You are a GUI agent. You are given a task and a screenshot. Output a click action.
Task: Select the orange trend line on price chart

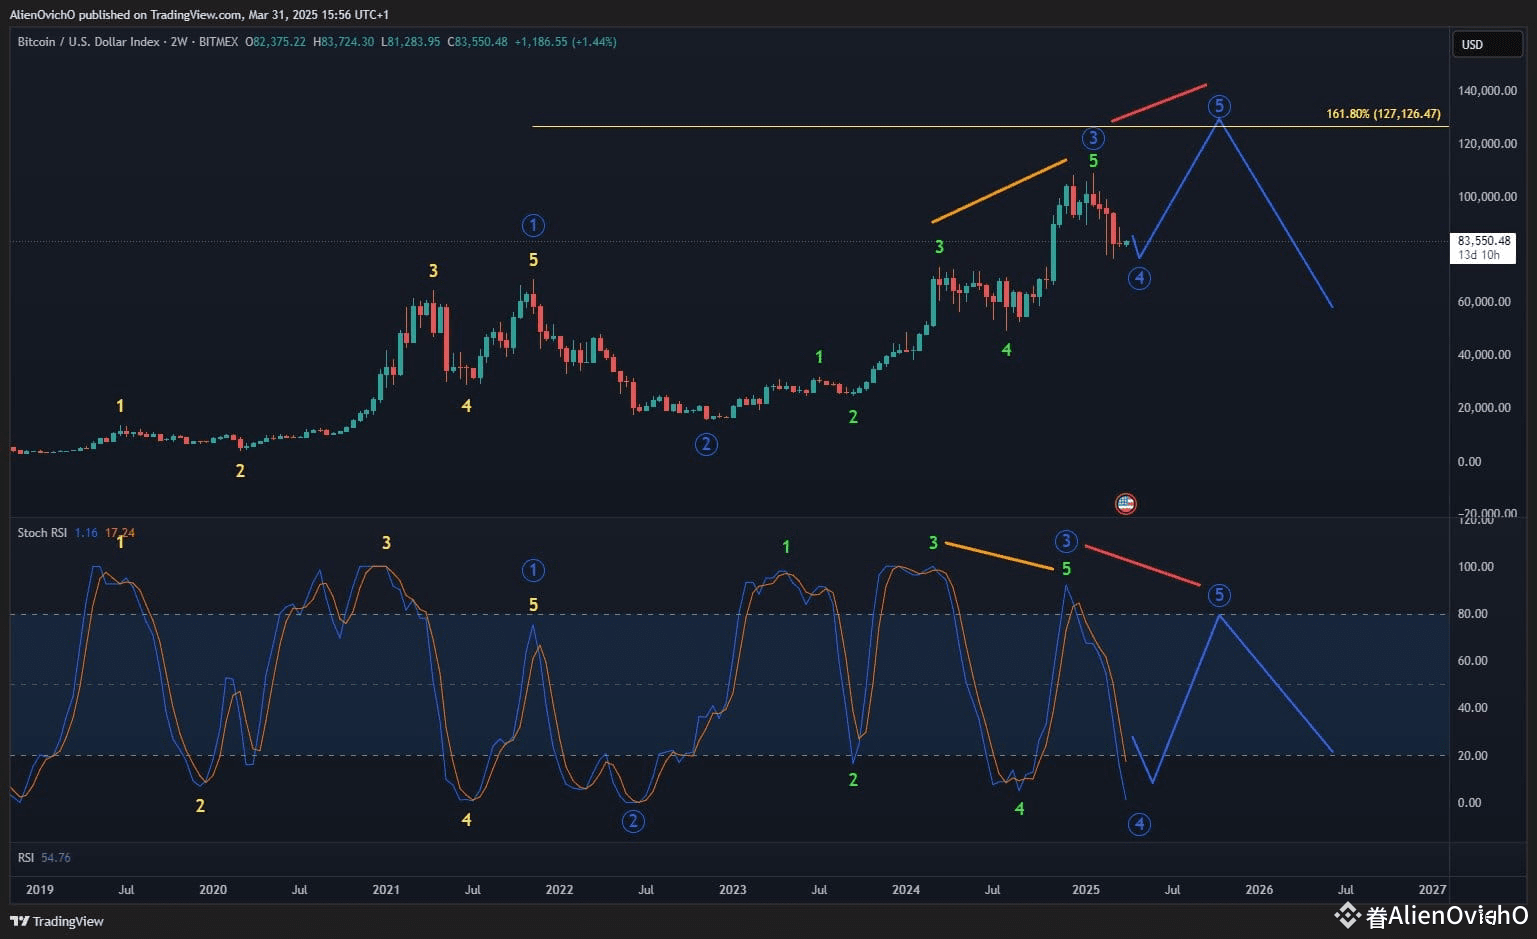click(999, 190)
